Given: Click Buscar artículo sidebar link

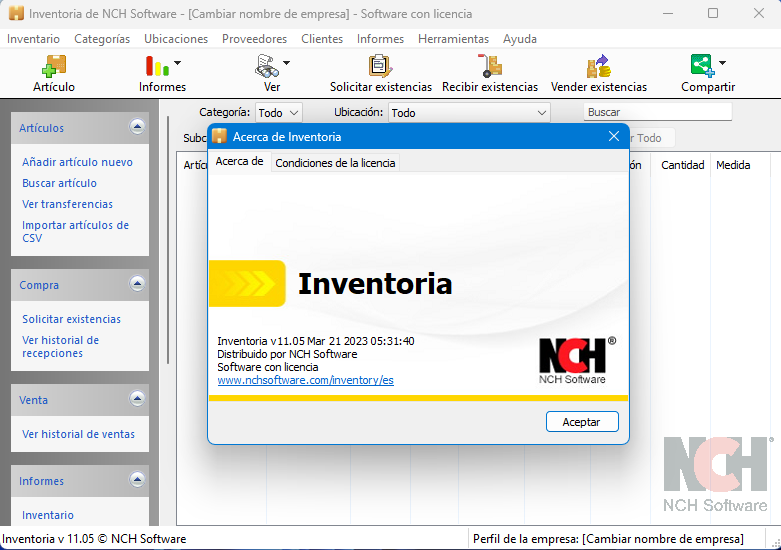Looking at the screenshot, I should (59, 183).
